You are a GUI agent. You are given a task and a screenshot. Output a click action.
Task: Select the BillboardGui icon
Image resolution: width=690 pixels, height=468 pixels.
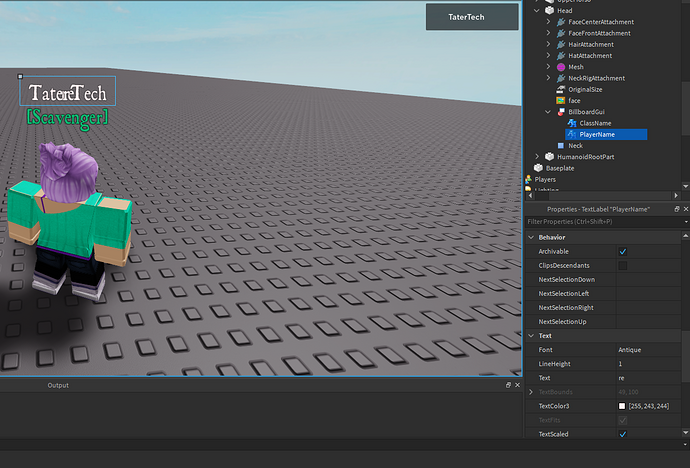(x=561, y=112)
